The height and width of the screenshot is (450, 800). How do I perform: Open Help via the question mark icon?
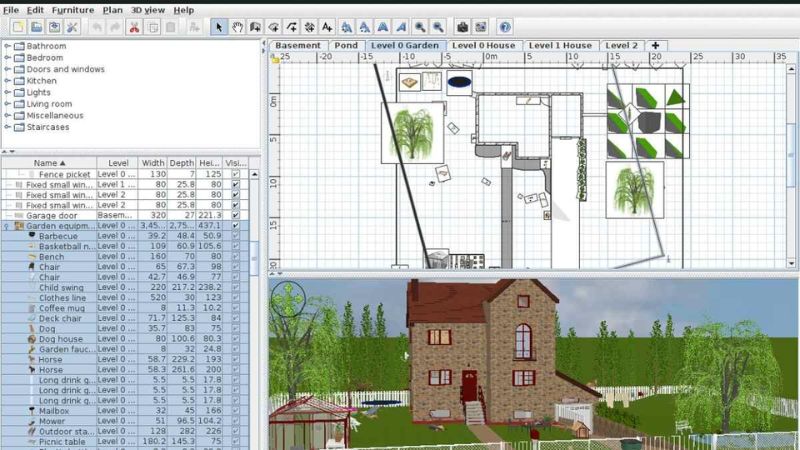click(x=505, y=27)
